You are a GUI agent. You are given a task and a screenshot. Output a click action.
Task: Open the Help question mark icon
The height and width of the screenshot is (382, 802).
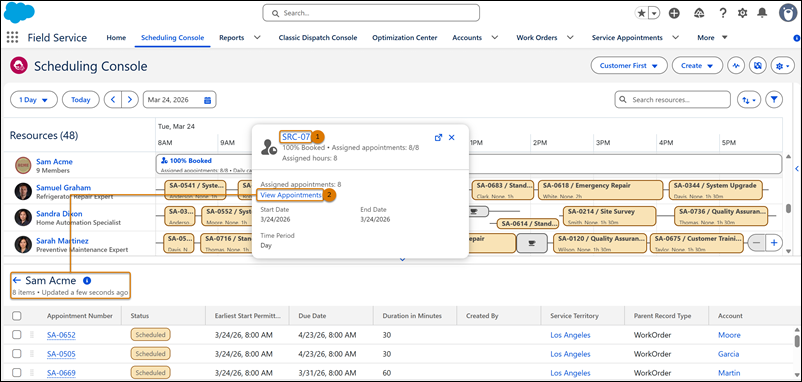coord(723,13)
